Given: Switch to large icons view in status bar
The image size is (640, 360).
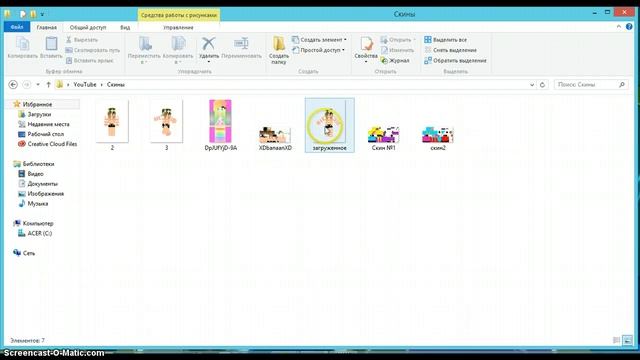Looking at the screenshot, I should pyautogui.click(x=627, y=340).
